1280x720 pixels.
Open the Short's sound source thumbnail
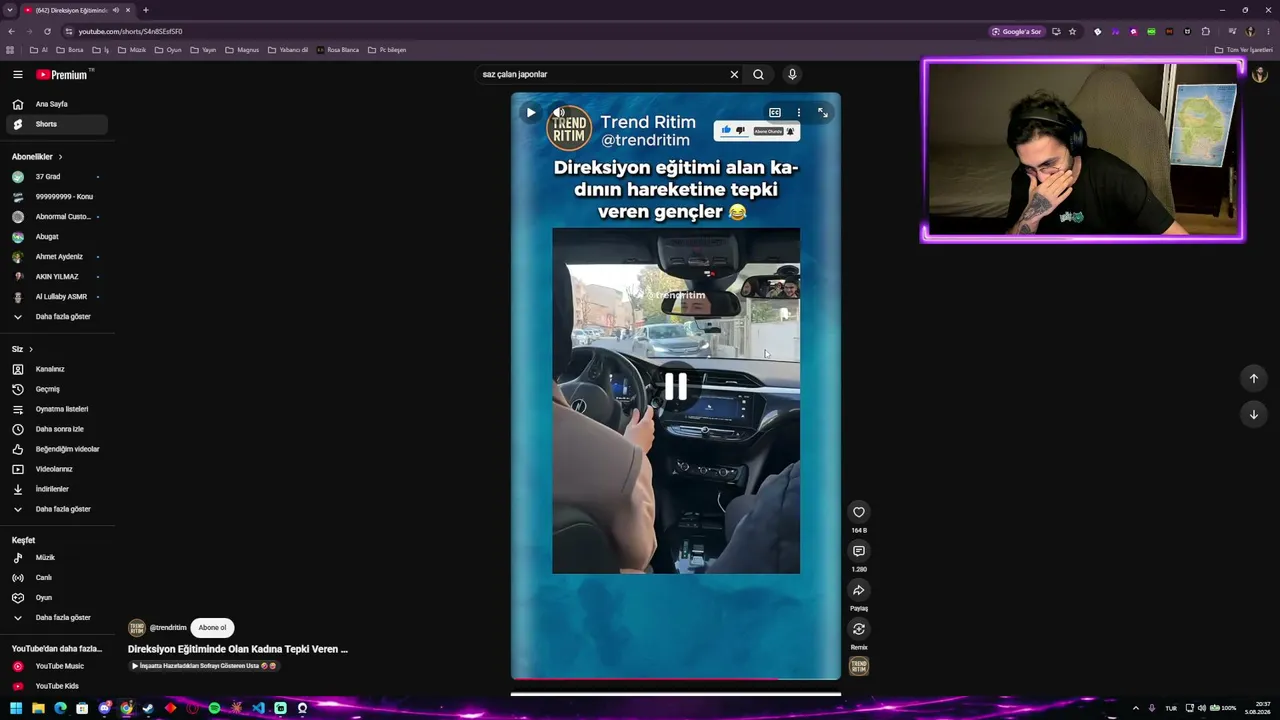(x=859, y=666)
